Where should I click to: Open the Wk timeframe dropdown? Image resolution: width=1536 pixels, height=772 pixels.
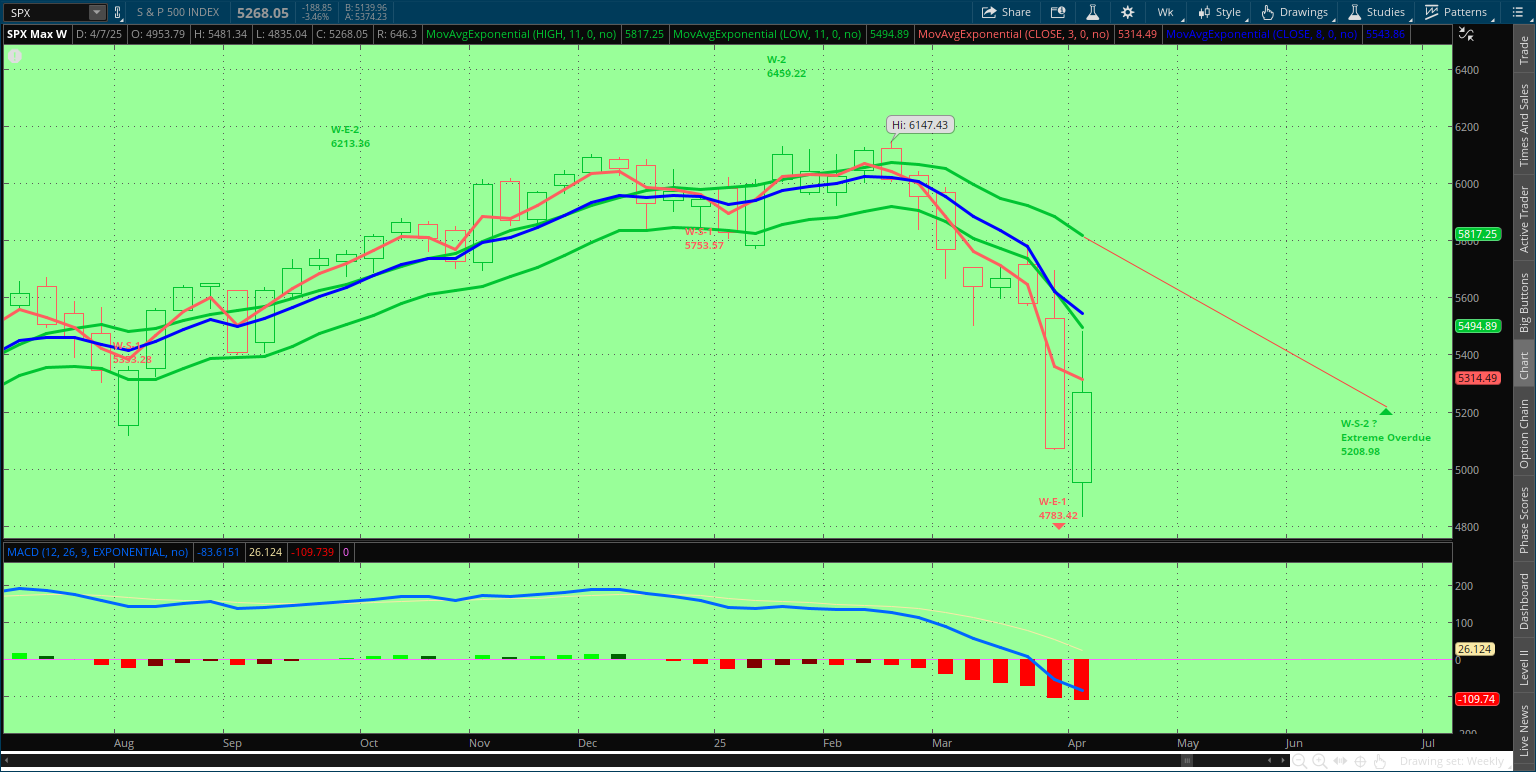[x=1165, y=12]
